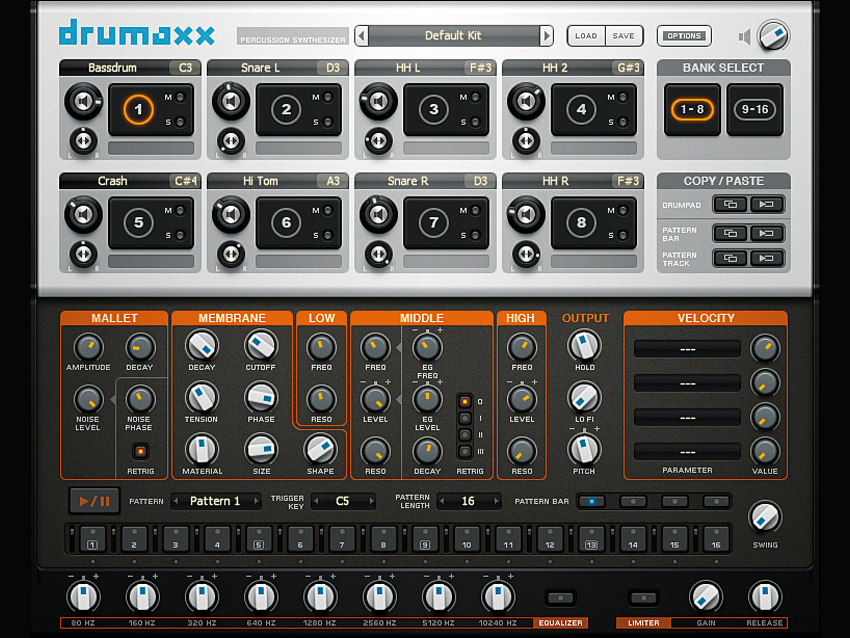The image size is (850, 638).
Task: Trigger Snare L pad 2
Action: pyautogui.click(x=286, y=109)
